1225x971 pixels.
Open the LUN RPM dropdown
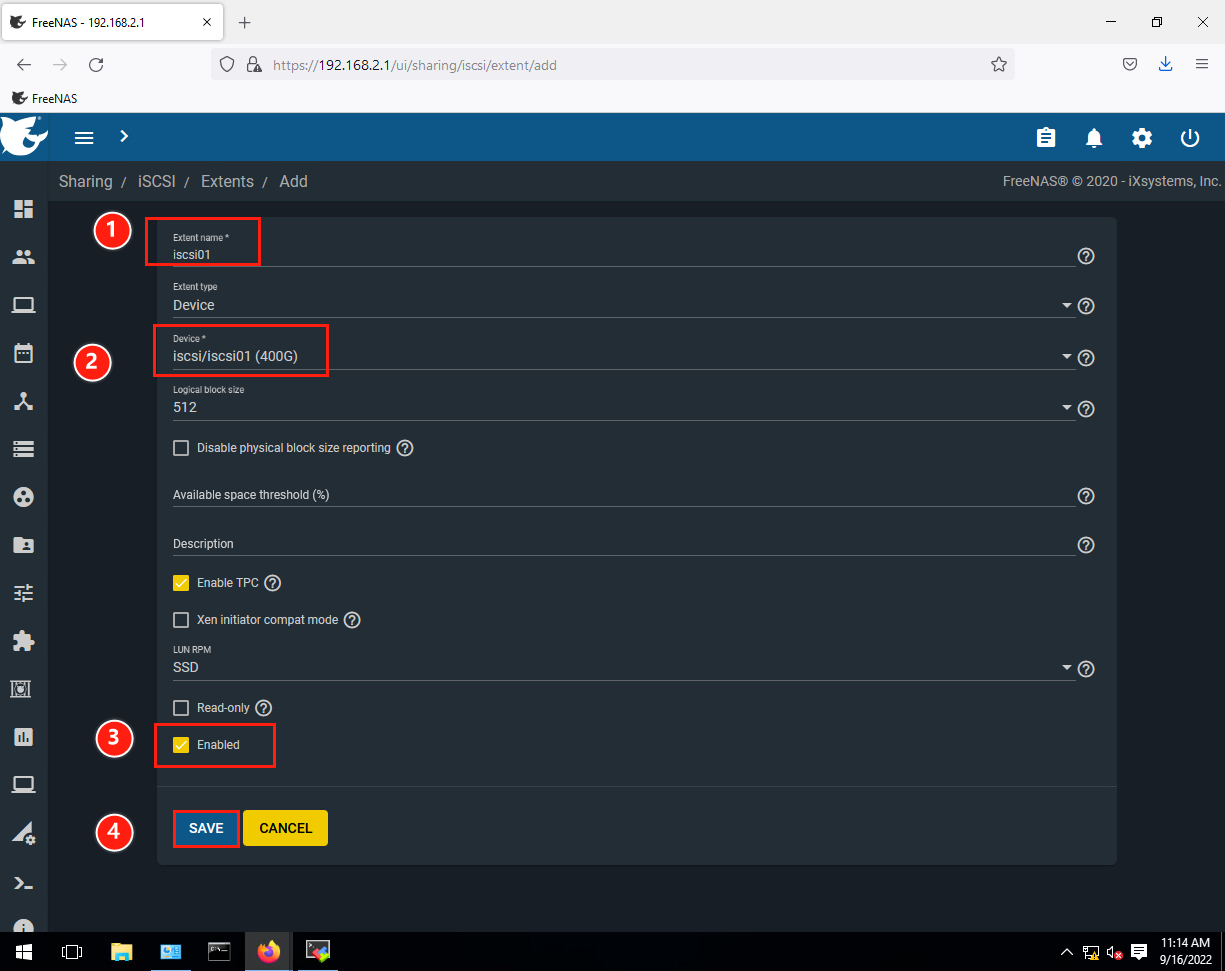point(624,668)
